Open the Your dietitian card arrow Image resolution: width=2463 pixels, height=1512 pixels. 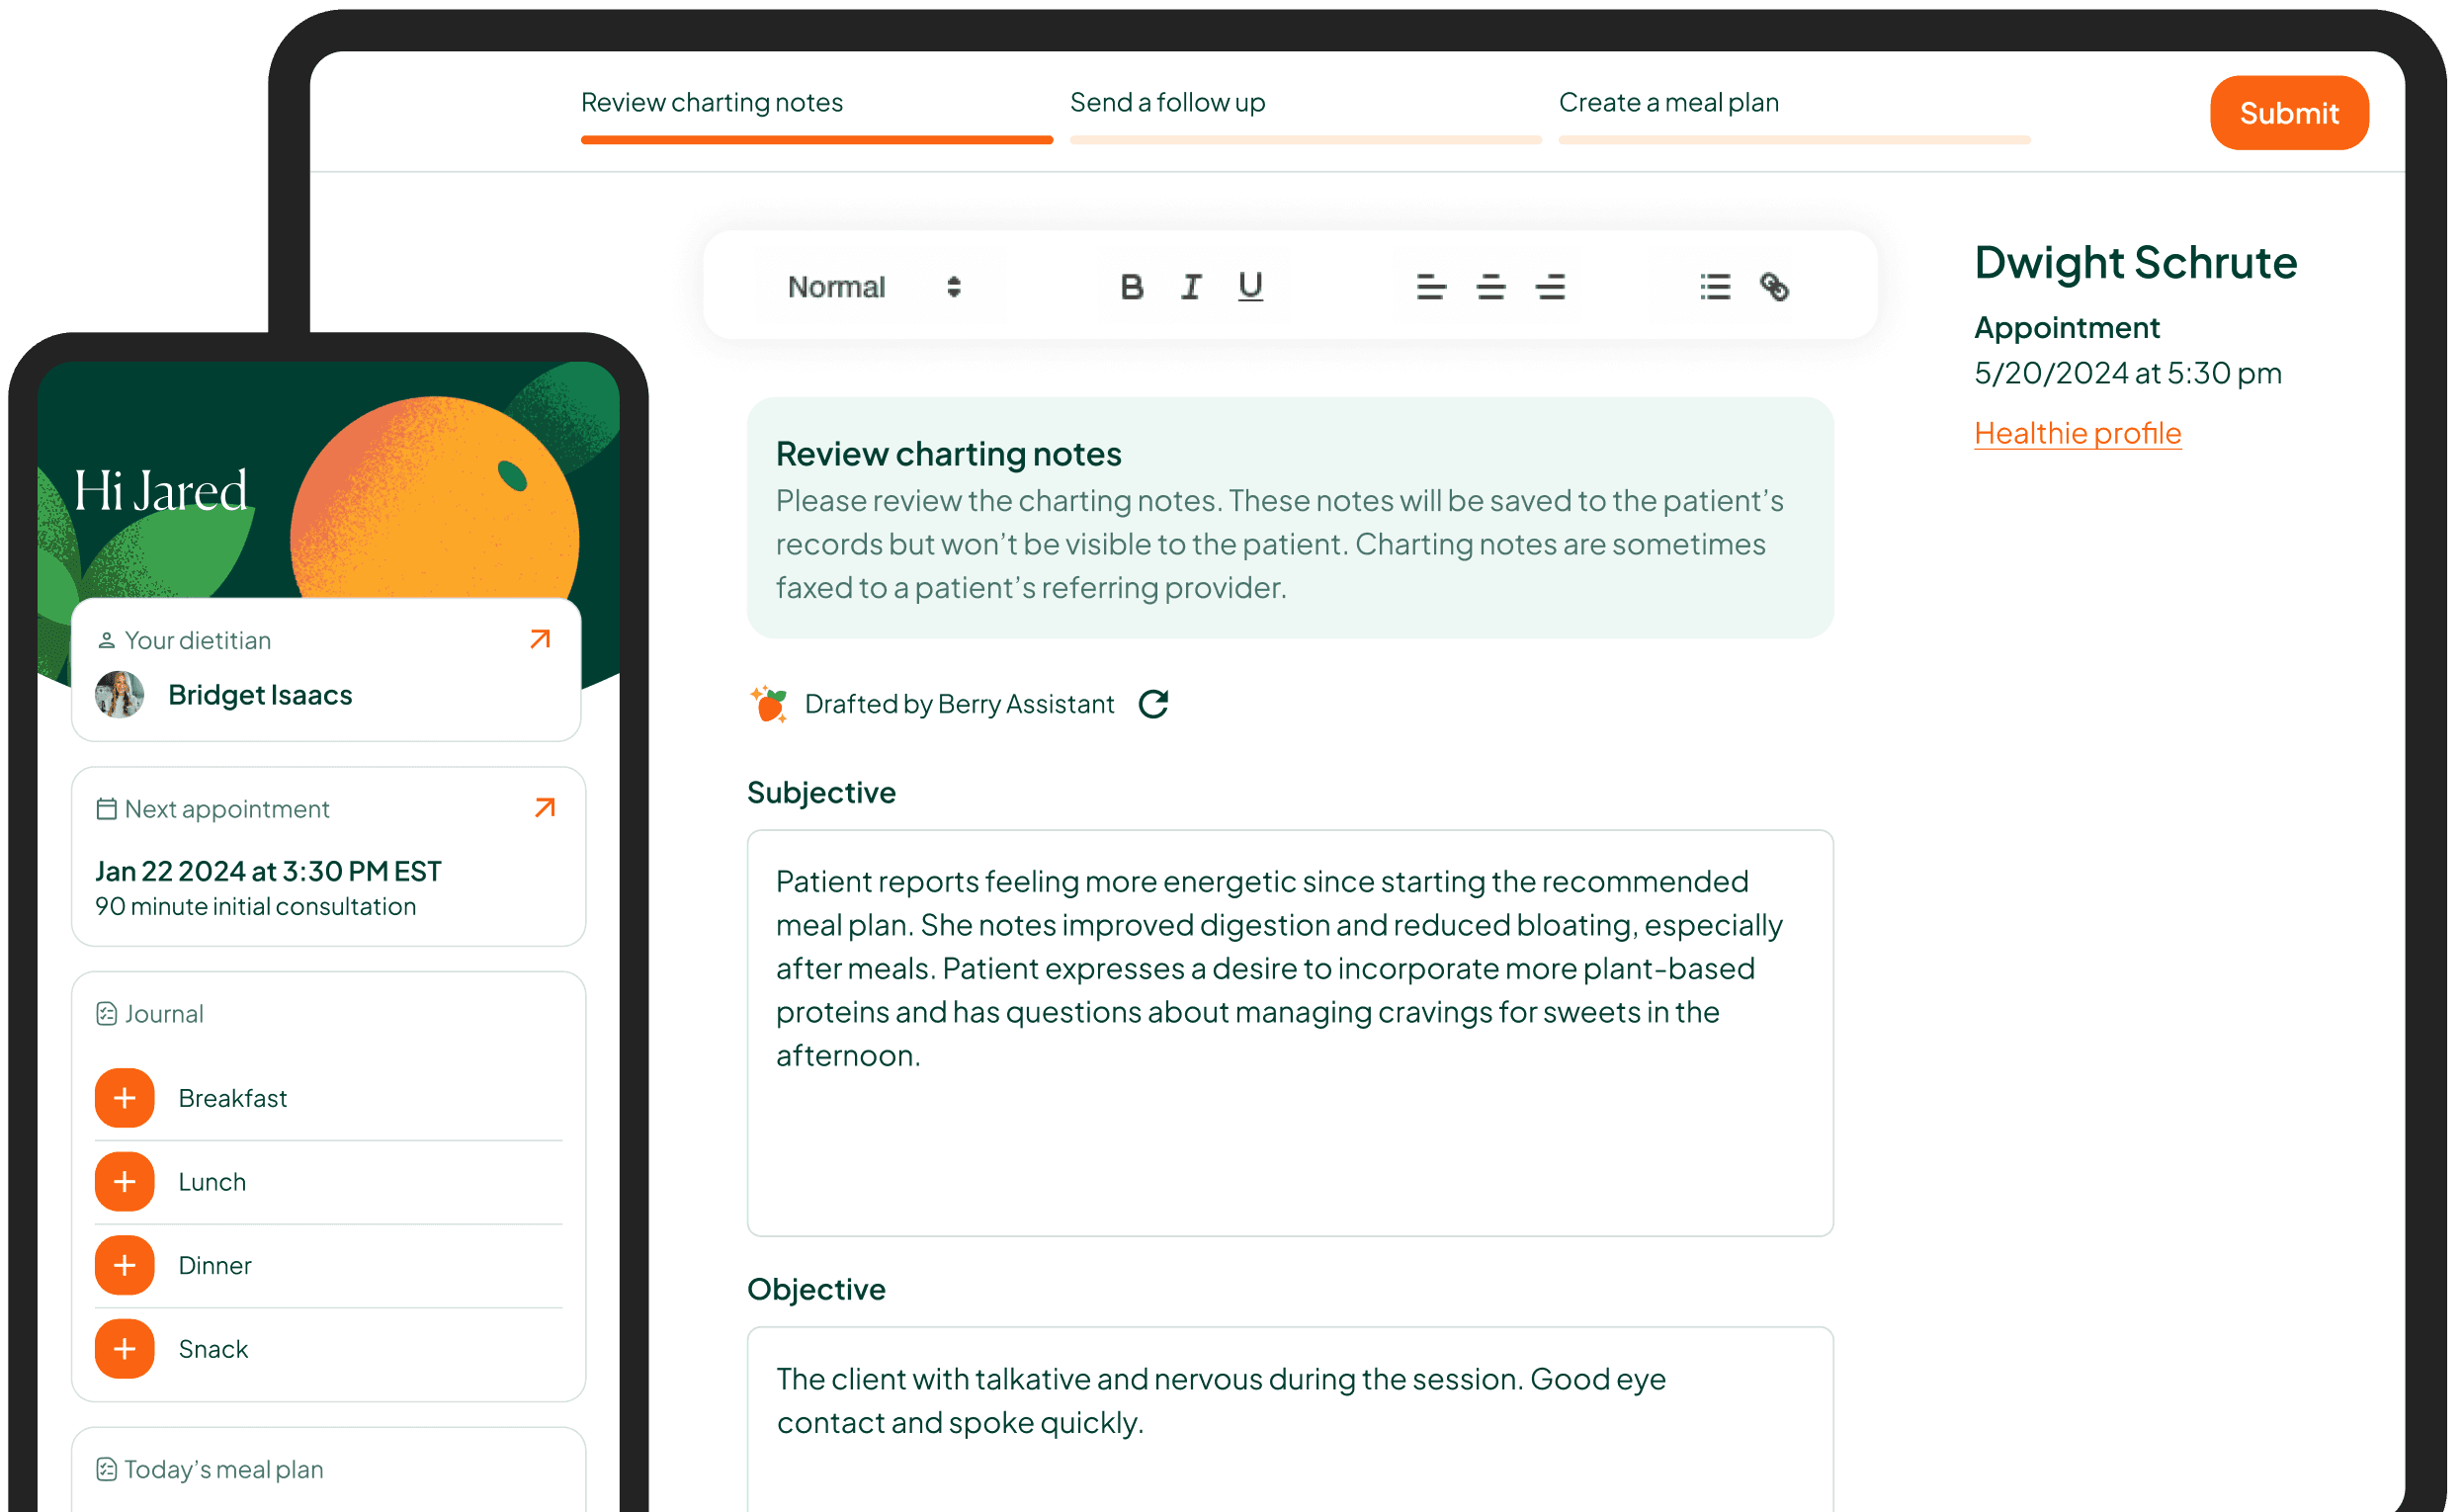pyautogui.click(x=540, y=639)
